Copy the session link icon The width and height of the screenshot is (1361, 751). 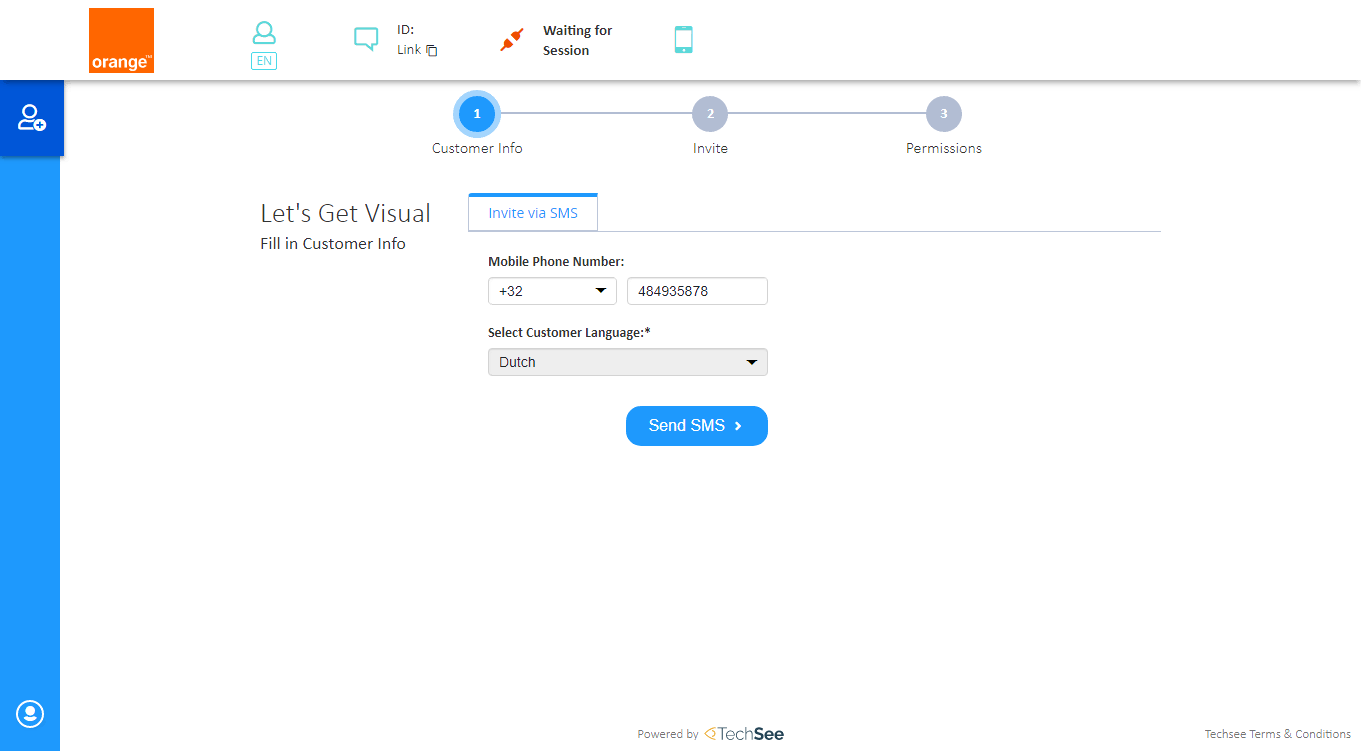coord(432,50)
